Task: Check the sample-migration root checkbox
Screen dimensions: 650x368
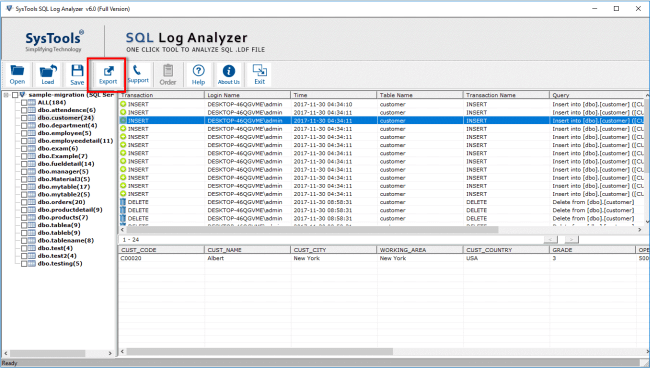Action: [x=15, y=95]
